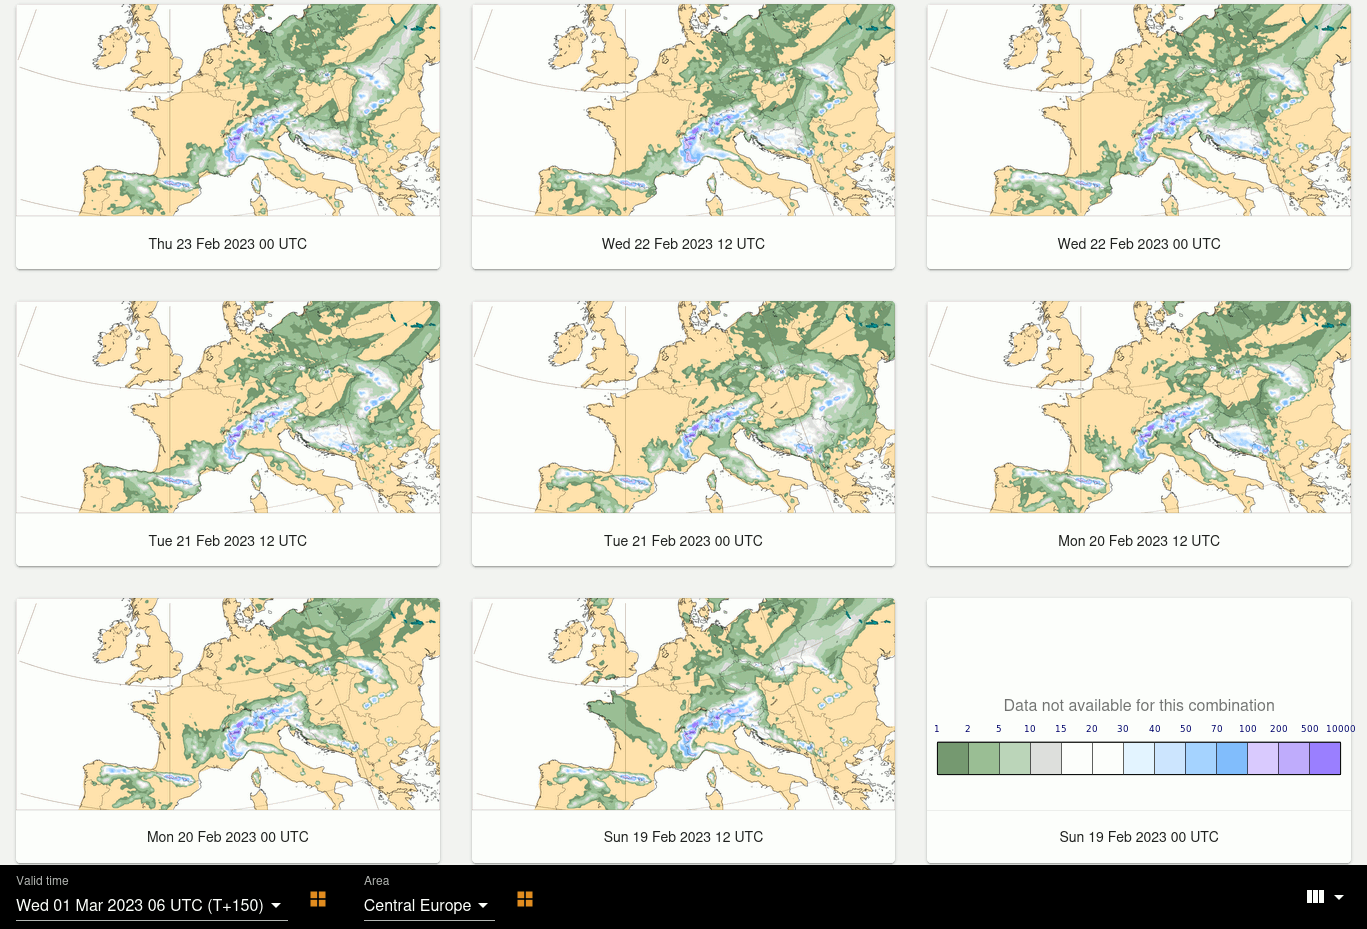Viewport: 1367px width, 929px height.
Task: Click the Sun 19 Feb 2023 00 UTC label
Action: click(1139, 837)
